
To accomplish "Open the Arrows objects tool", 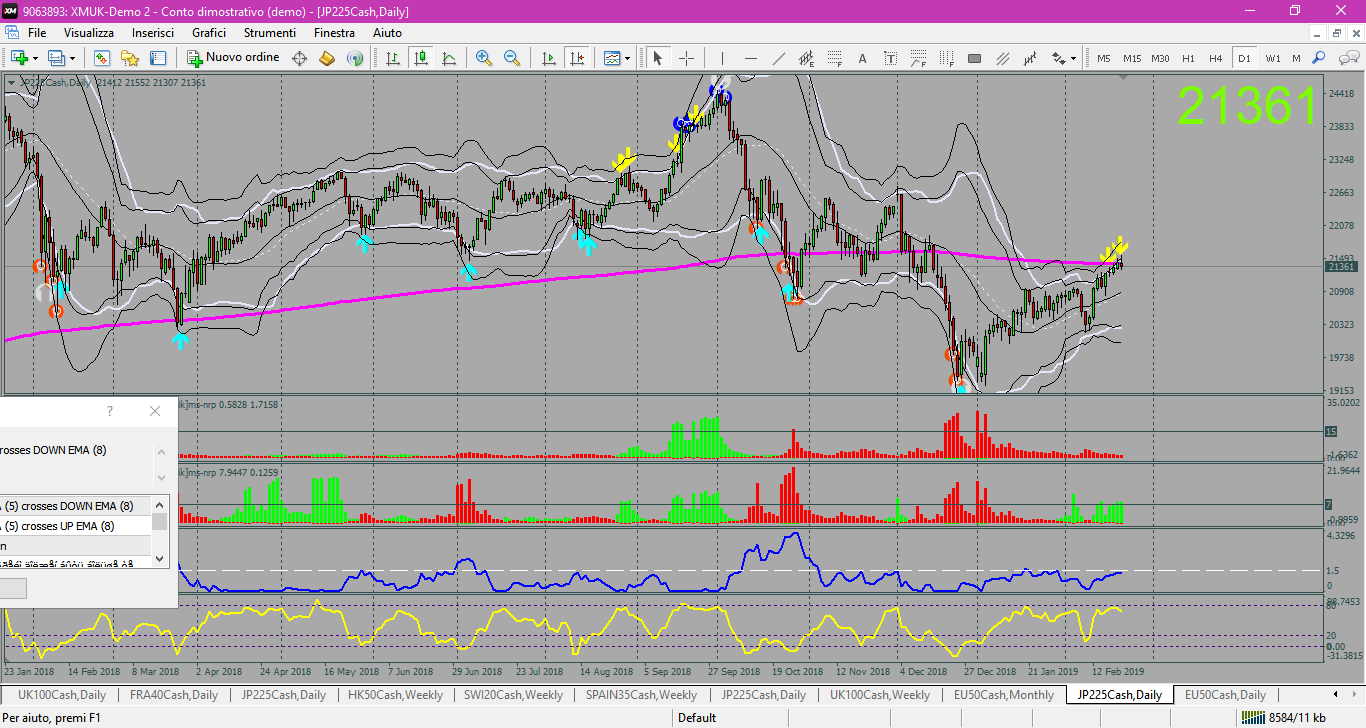I will pyautogui.click(x=1058, y=58).
